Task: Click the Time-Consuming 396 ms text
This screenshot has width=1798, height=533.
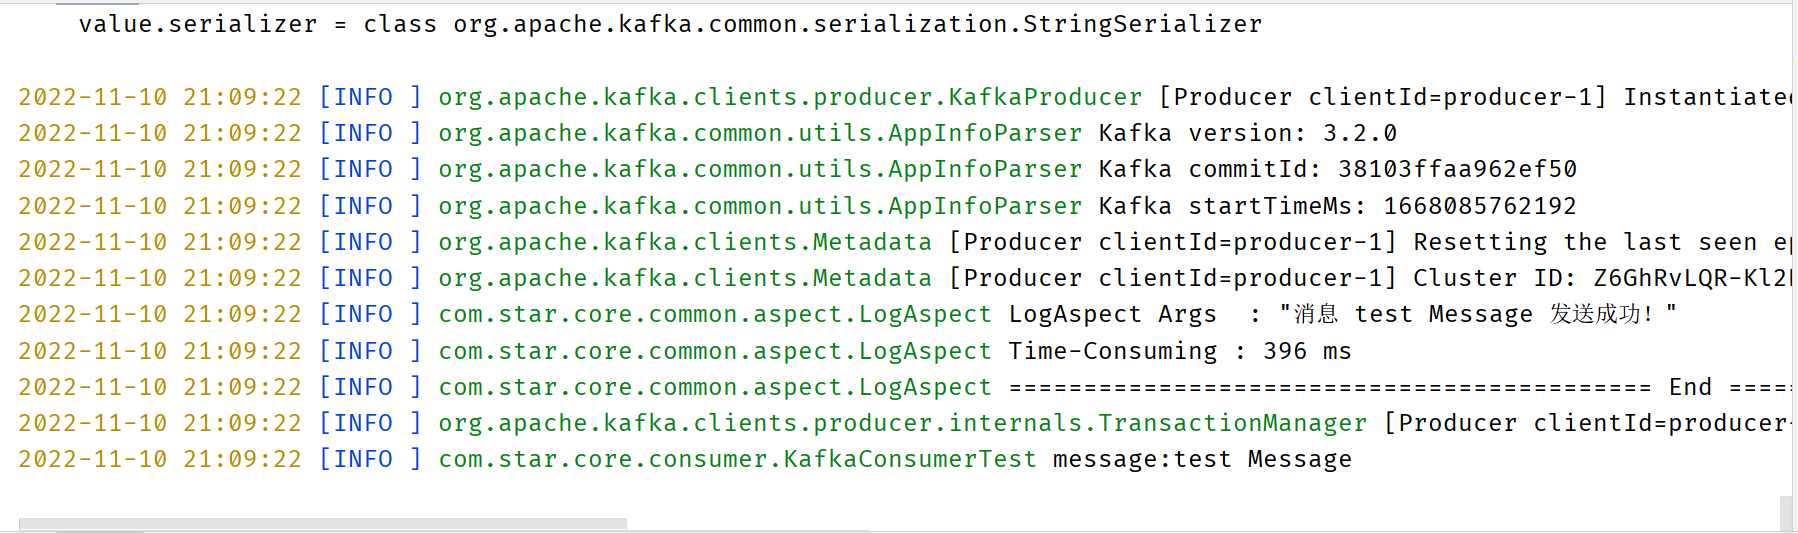Action: coord(1179,351)
